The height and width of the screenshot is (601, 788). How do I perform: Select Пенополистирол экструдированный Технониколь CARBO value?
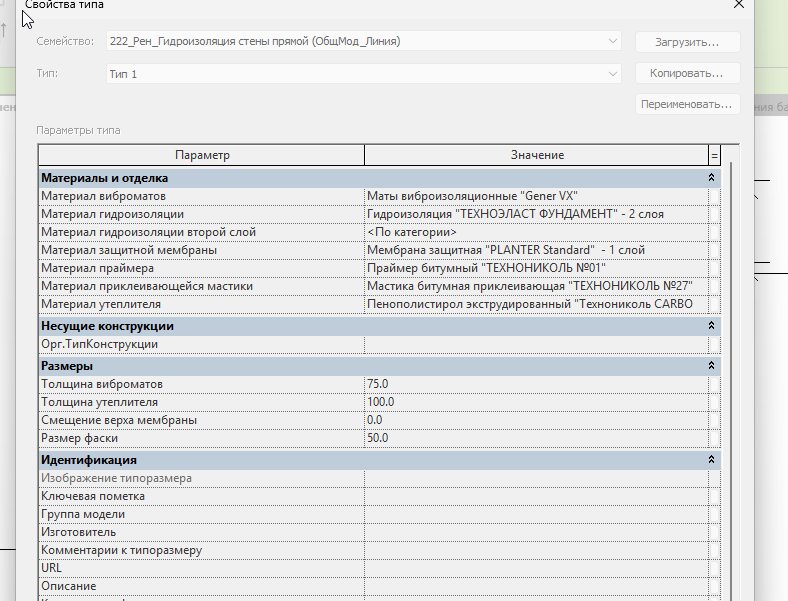[536, 304]
